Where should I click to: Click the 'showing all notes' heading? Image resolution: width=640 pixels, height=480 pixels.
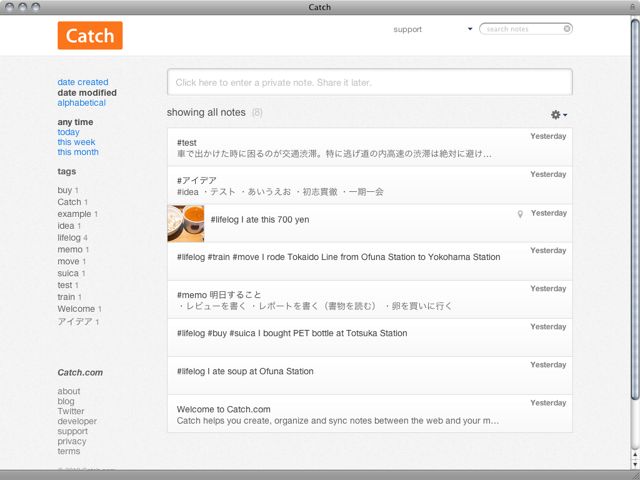click(206, 112)
